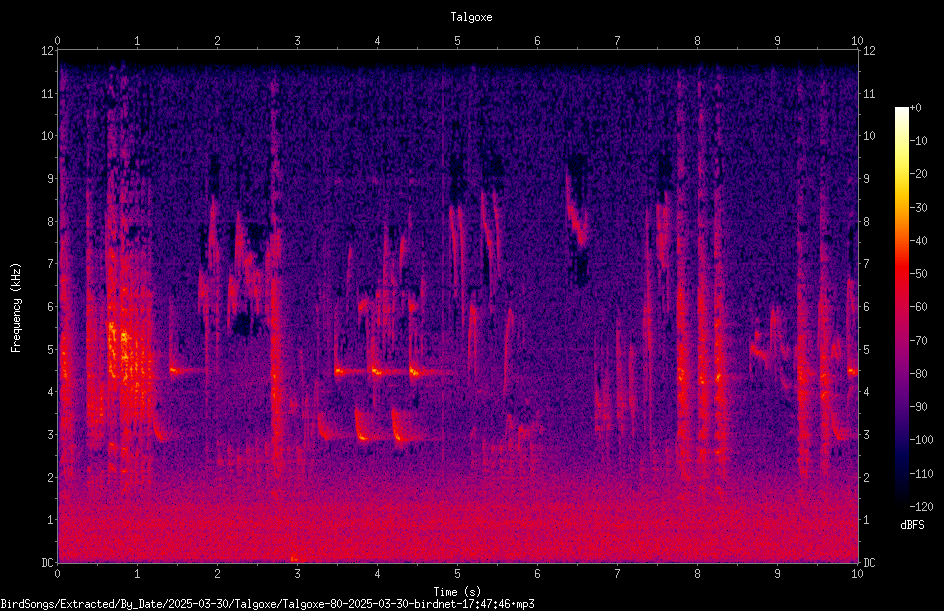This screenshot has width=944, height=611.
Task: Click the "-90" color scale label
Action: click(x=919, y=407)
